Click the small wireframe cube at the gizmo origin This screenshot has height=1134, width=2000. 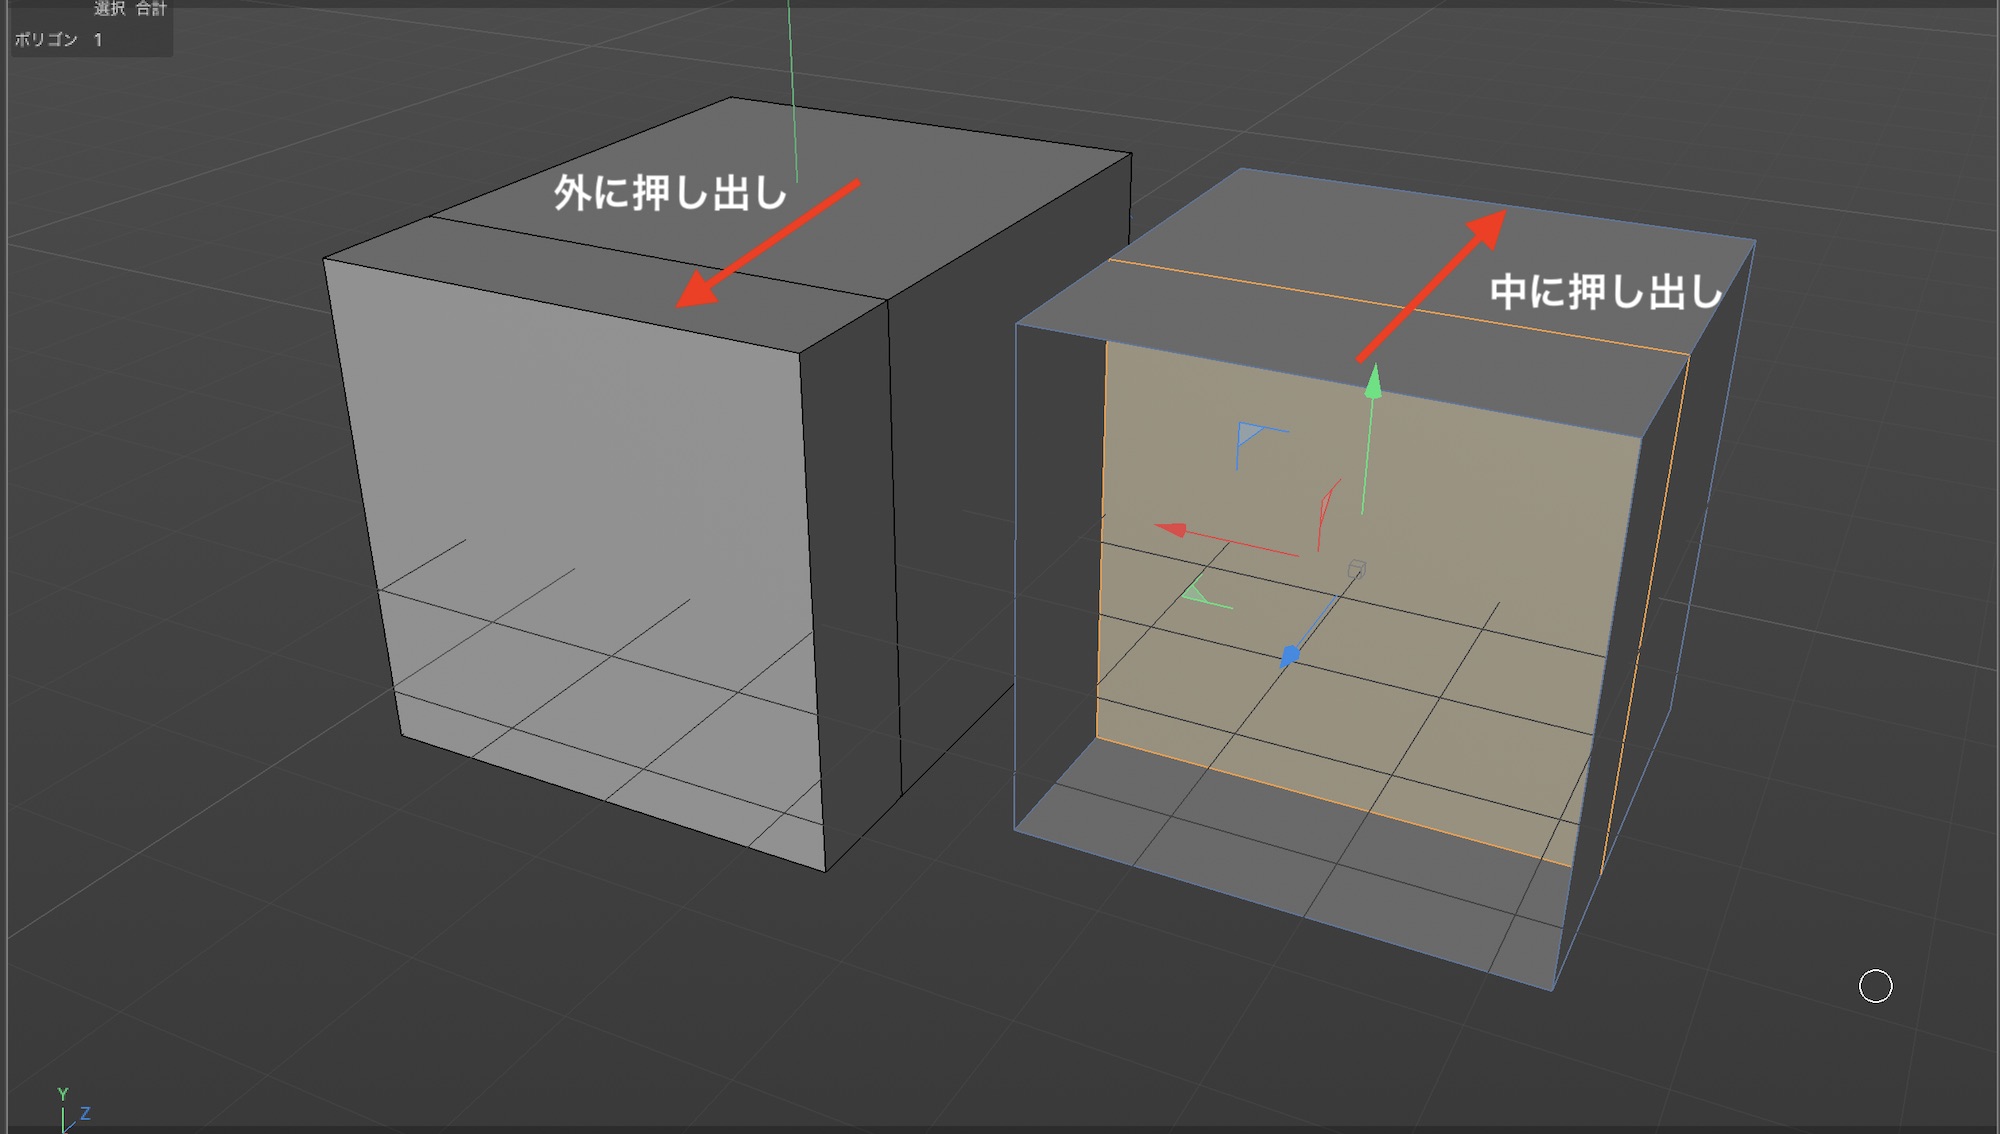[1356, 570]
